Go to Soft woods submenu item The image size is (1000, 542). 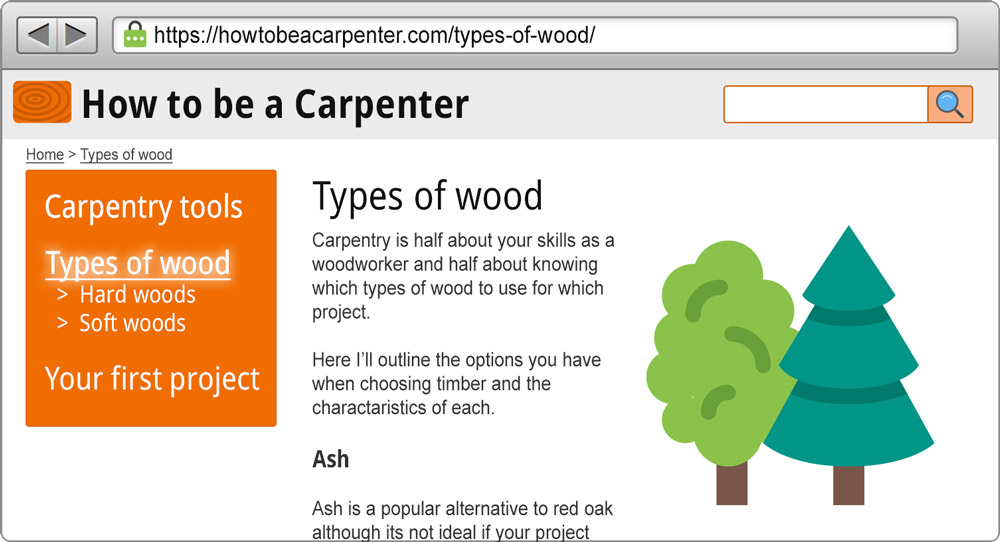pyautogui.click(x=132, y=323)
